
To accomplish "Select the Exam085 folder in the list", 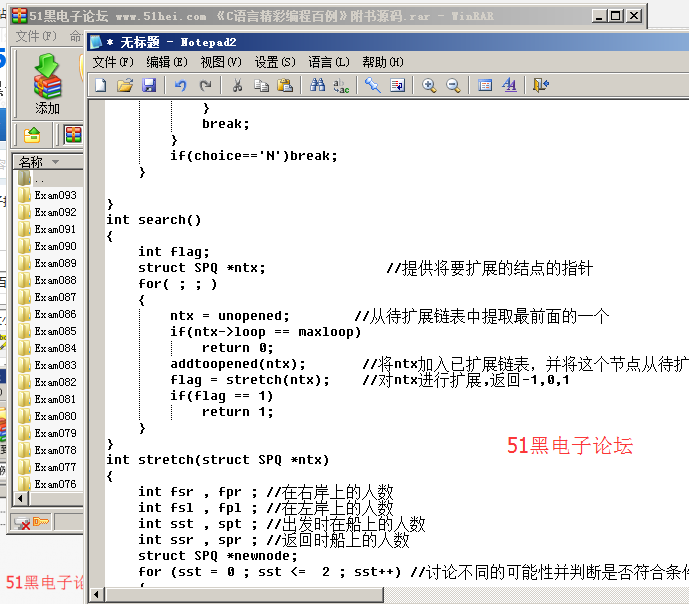I will click(x=55, y=331).
